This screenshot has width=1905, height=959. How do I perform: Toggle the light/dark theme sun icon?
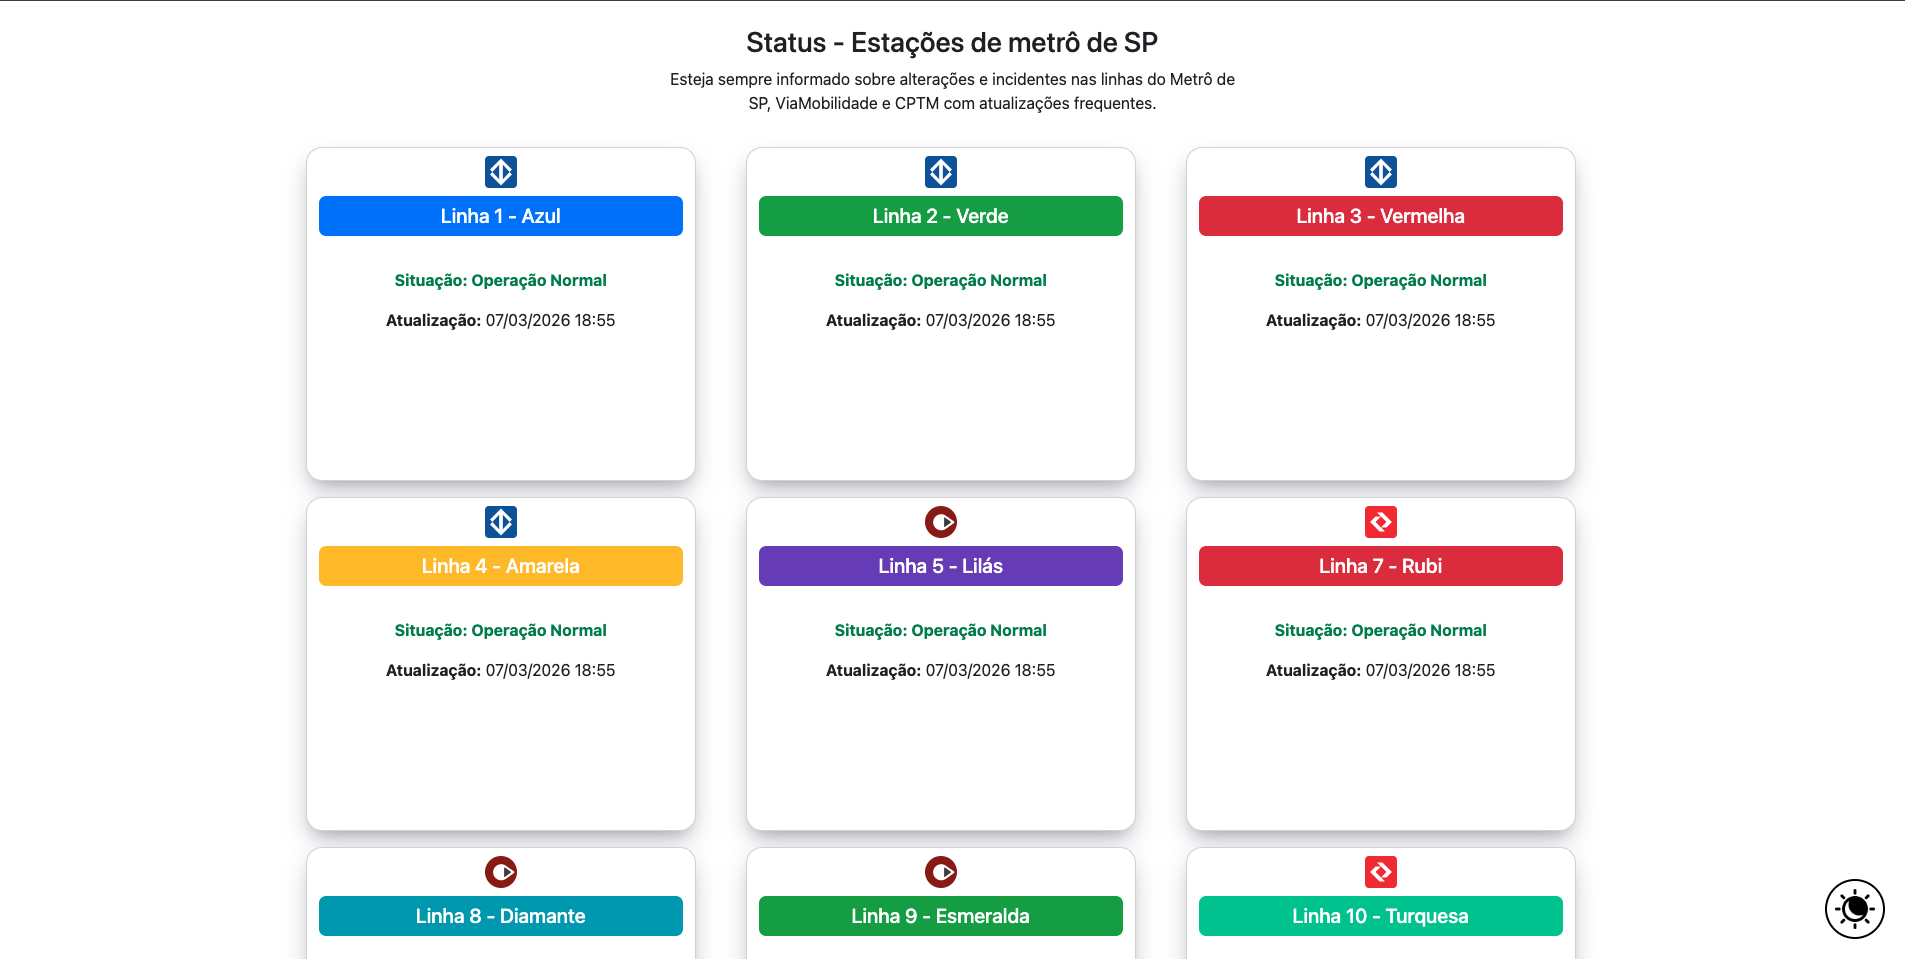point(1853,908)
